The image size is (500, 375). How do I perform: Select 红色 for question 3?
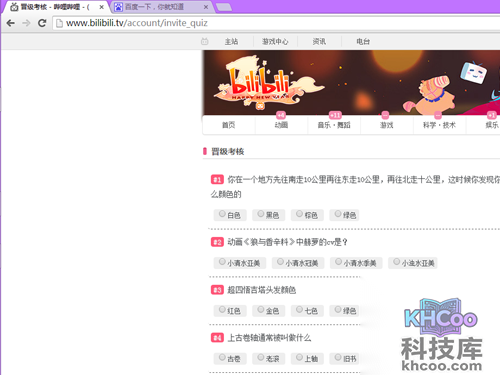230,311
